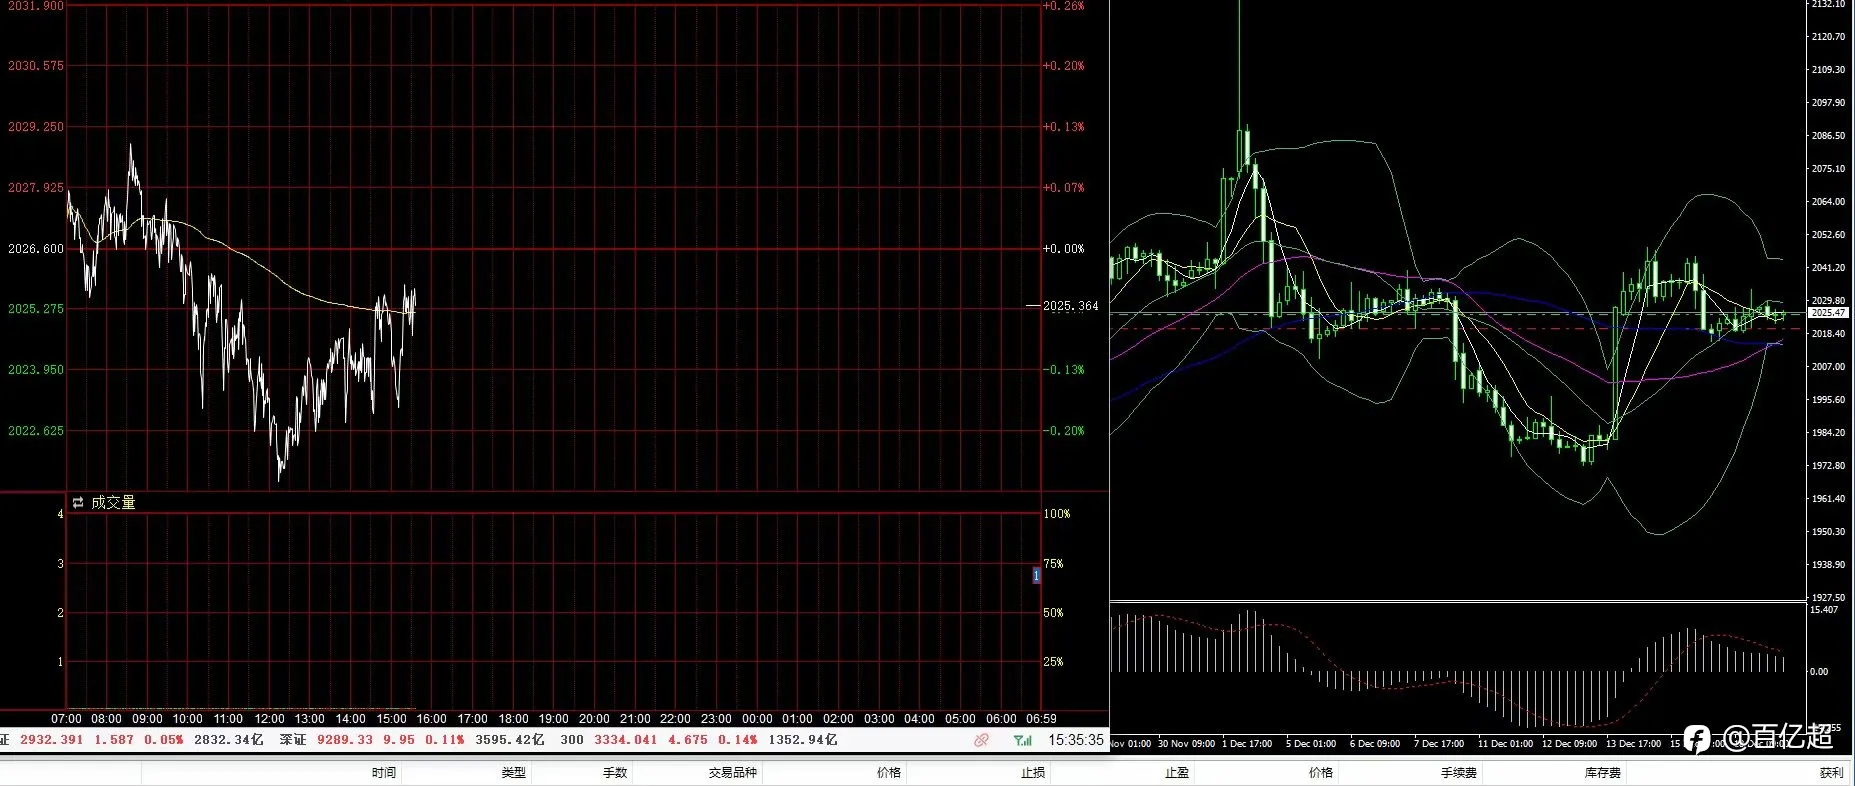Select the turnover value 2832.34亿
The image size is (1855, 786).
229,740
